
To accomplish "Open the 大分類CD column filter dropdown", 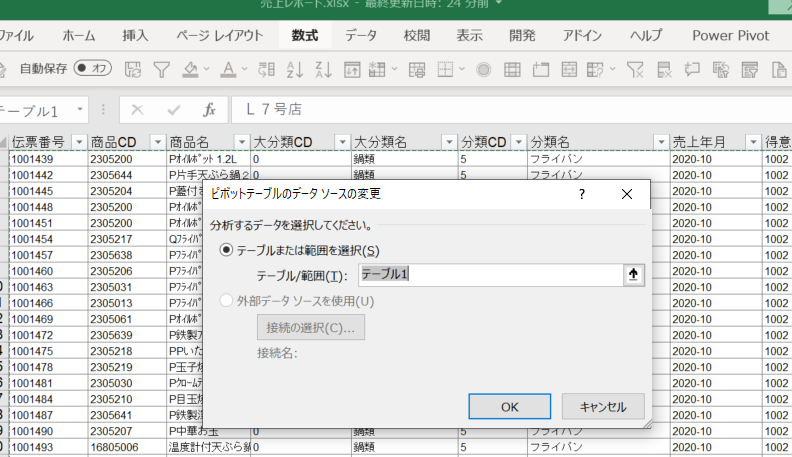I will 342,142.
